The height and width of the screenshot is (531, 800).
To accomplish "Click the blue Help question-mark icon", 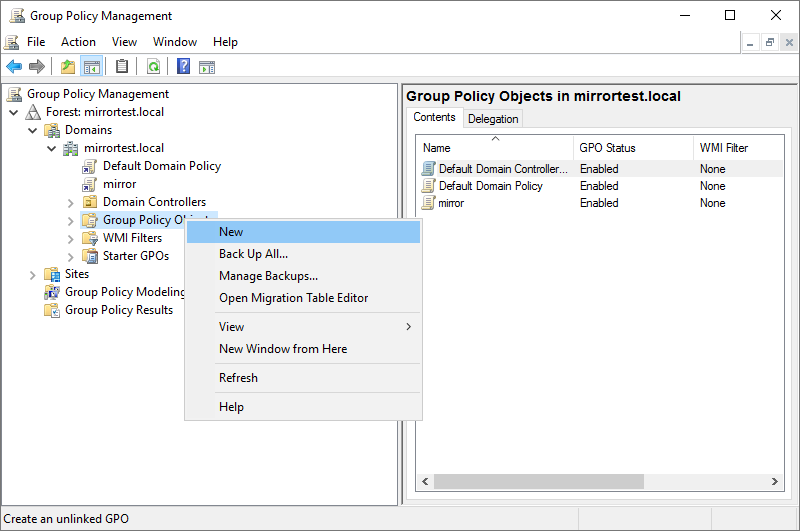I will click(x=183, y=66).
